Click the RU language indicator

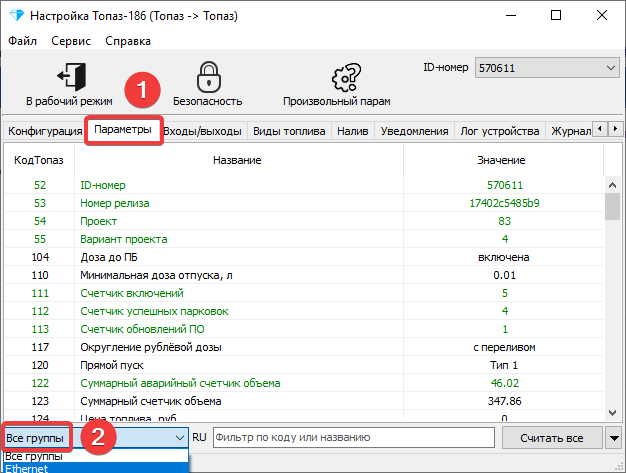(x=199, y=437)
